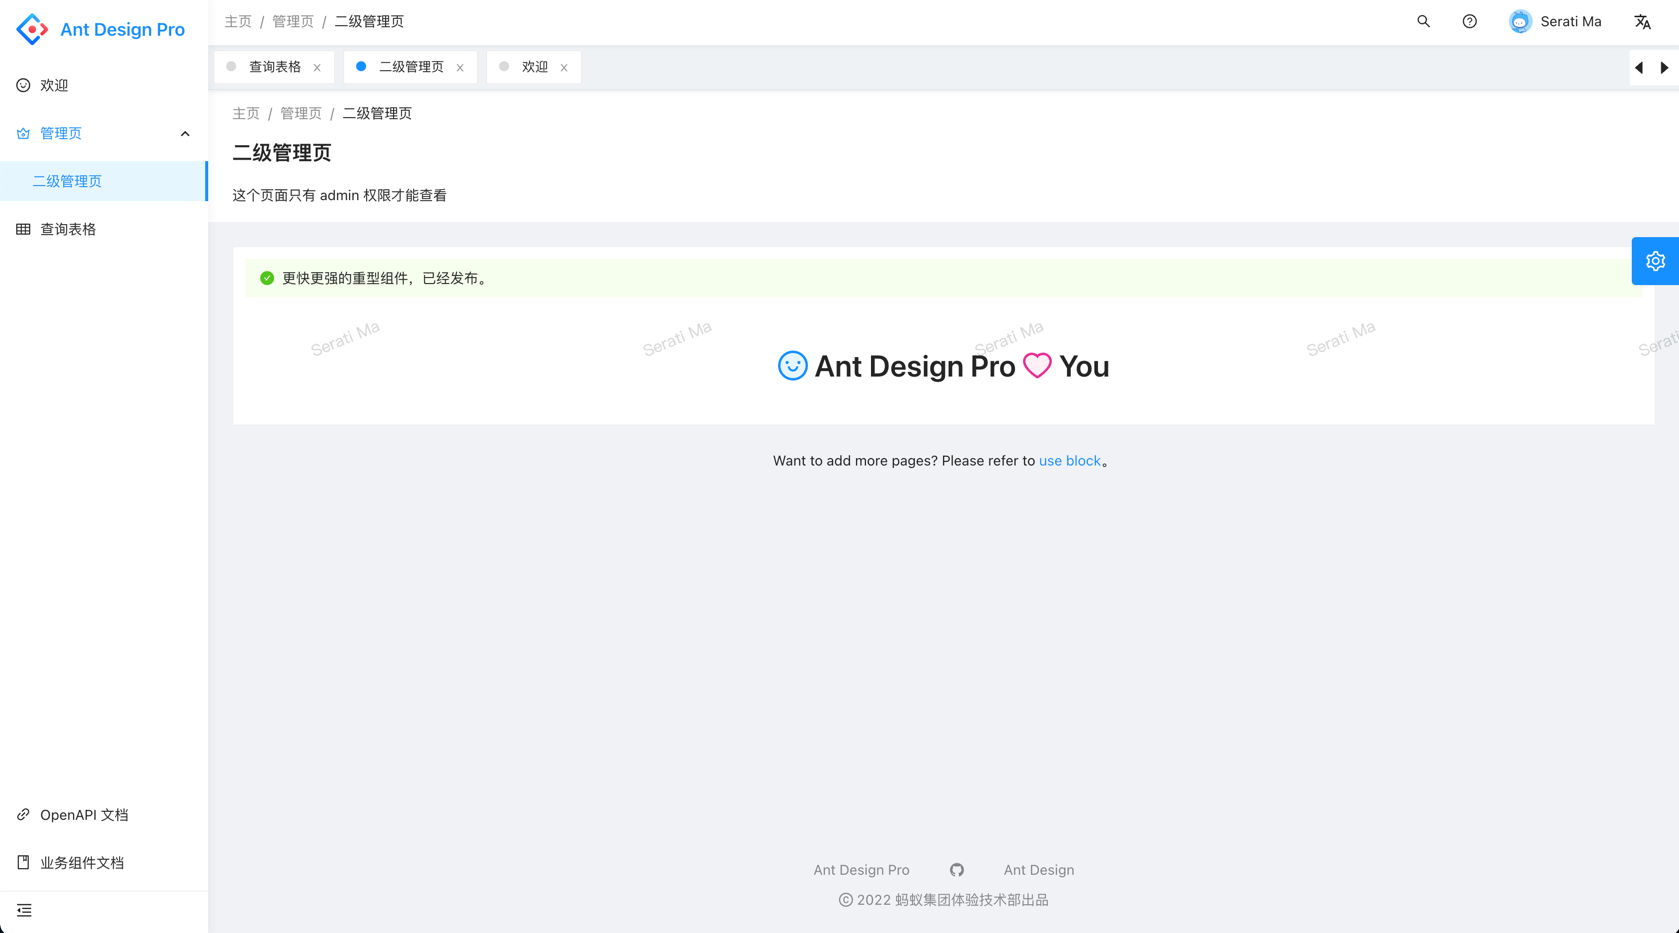Click 二级管理页 in the page breadcrumb

377,113
